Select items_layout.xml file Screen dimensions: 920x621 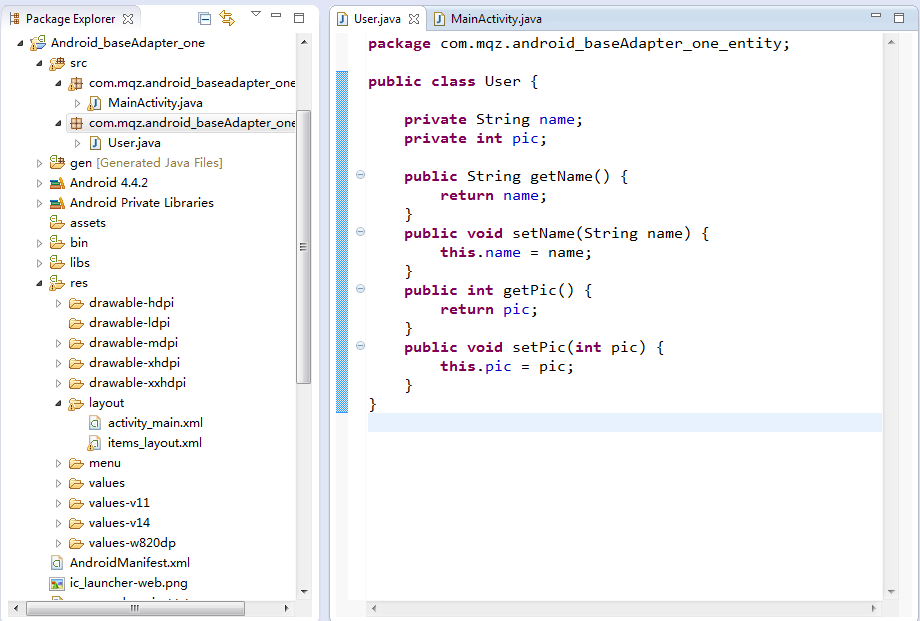[x=154, y=443]
